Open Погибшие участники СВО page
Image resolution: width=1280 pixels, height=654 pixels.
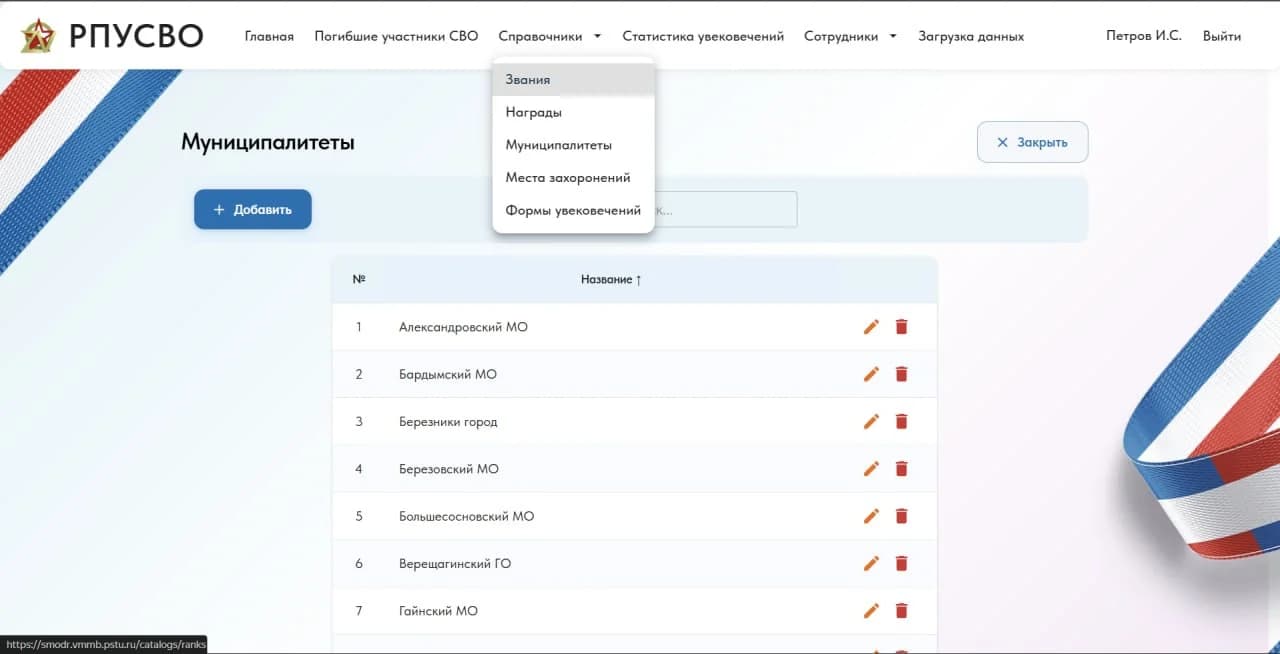tap(396, 36)
